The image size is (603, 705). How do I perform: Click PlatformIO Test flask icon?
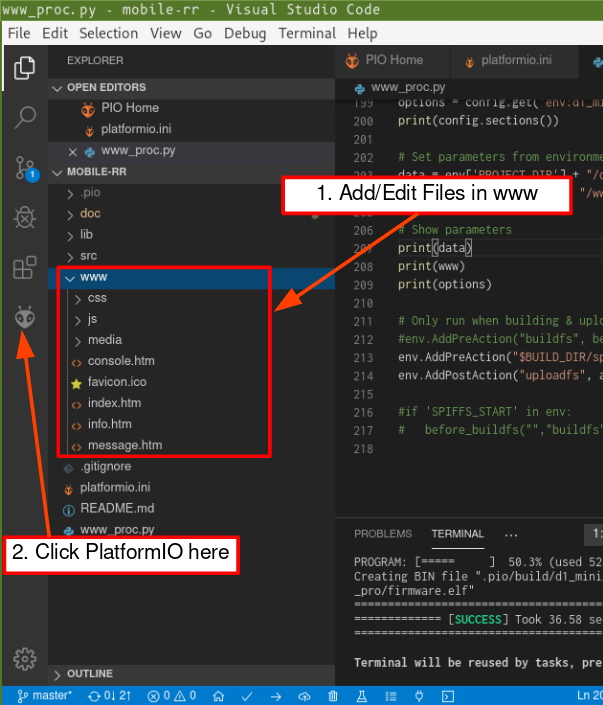pos(362,696)
